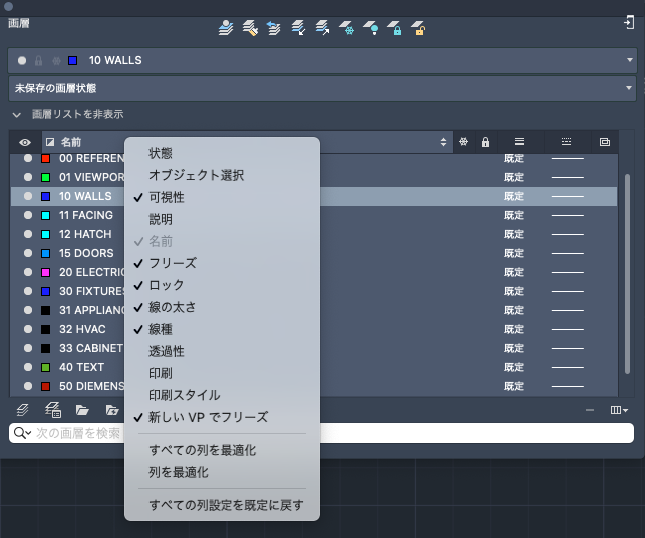Uncheck フリーズ menu item

(x=222, y=263)
